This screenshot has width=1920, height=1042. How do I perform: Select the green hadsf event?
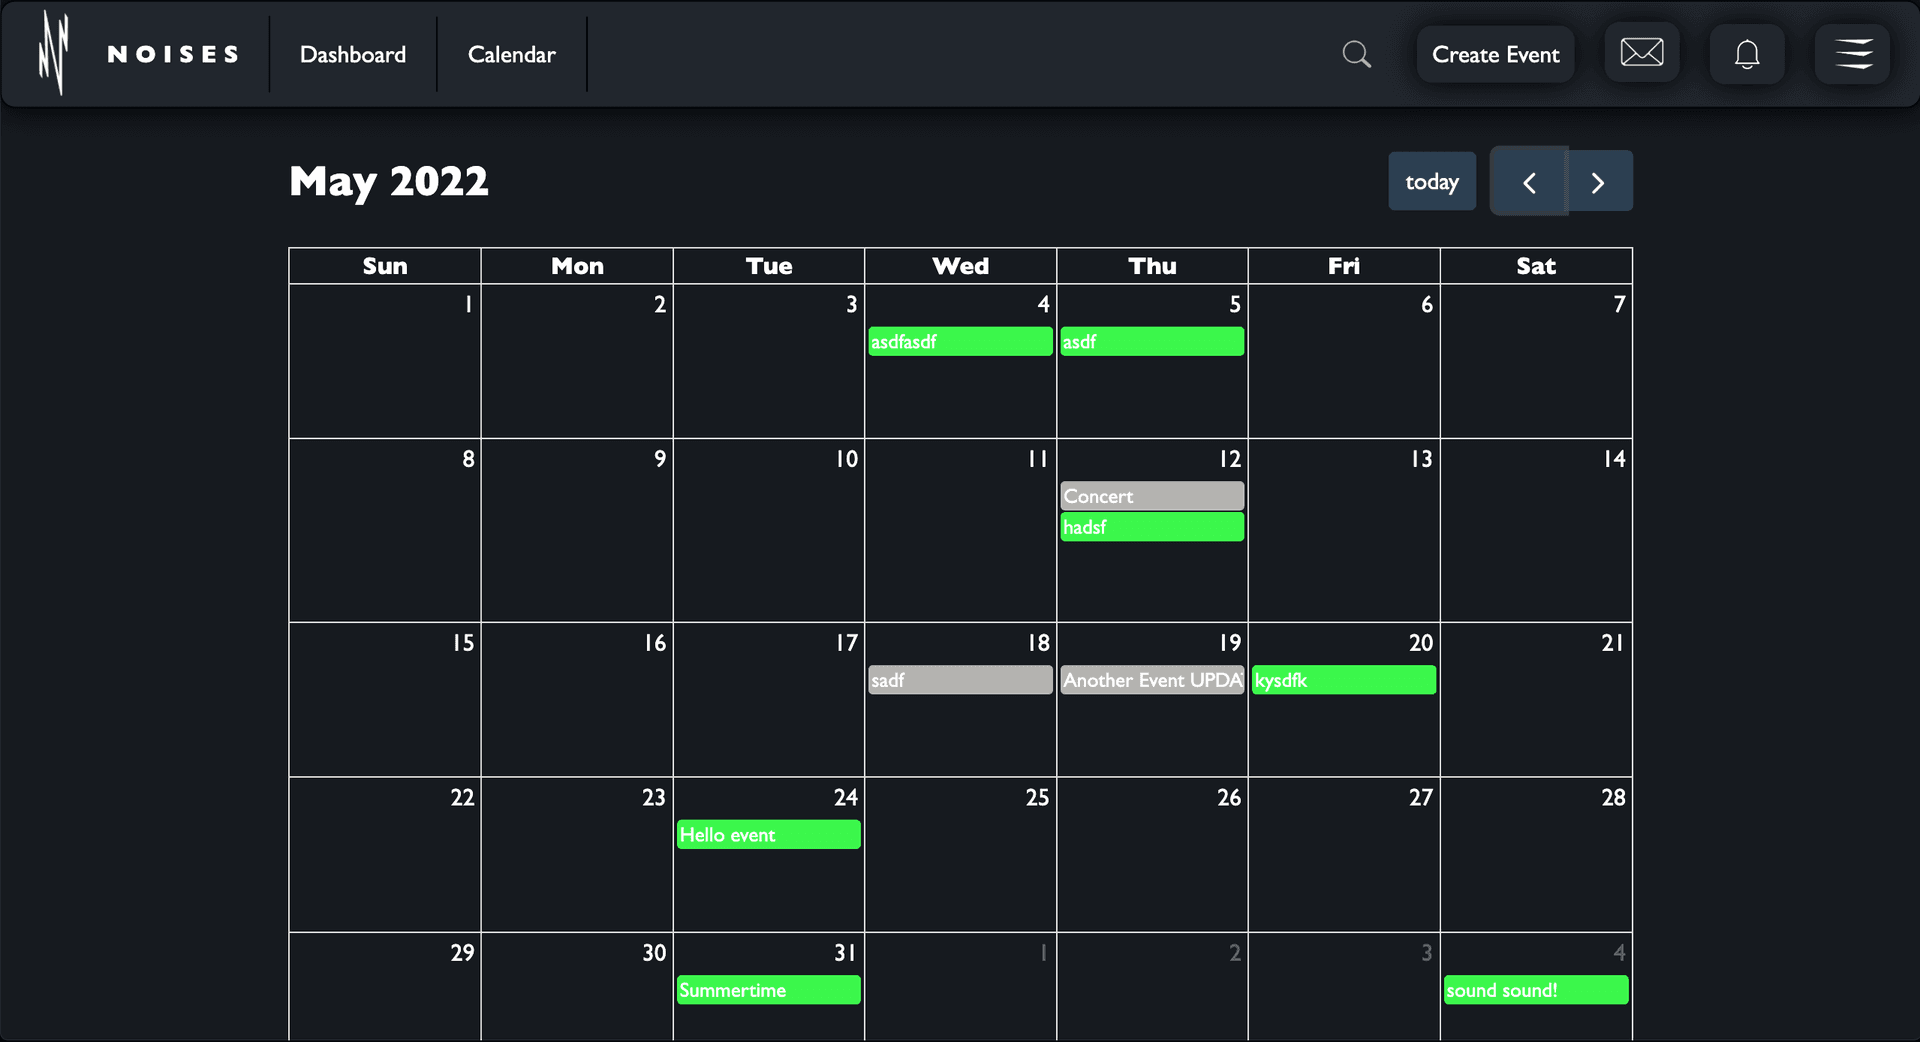pos(1152,527)
